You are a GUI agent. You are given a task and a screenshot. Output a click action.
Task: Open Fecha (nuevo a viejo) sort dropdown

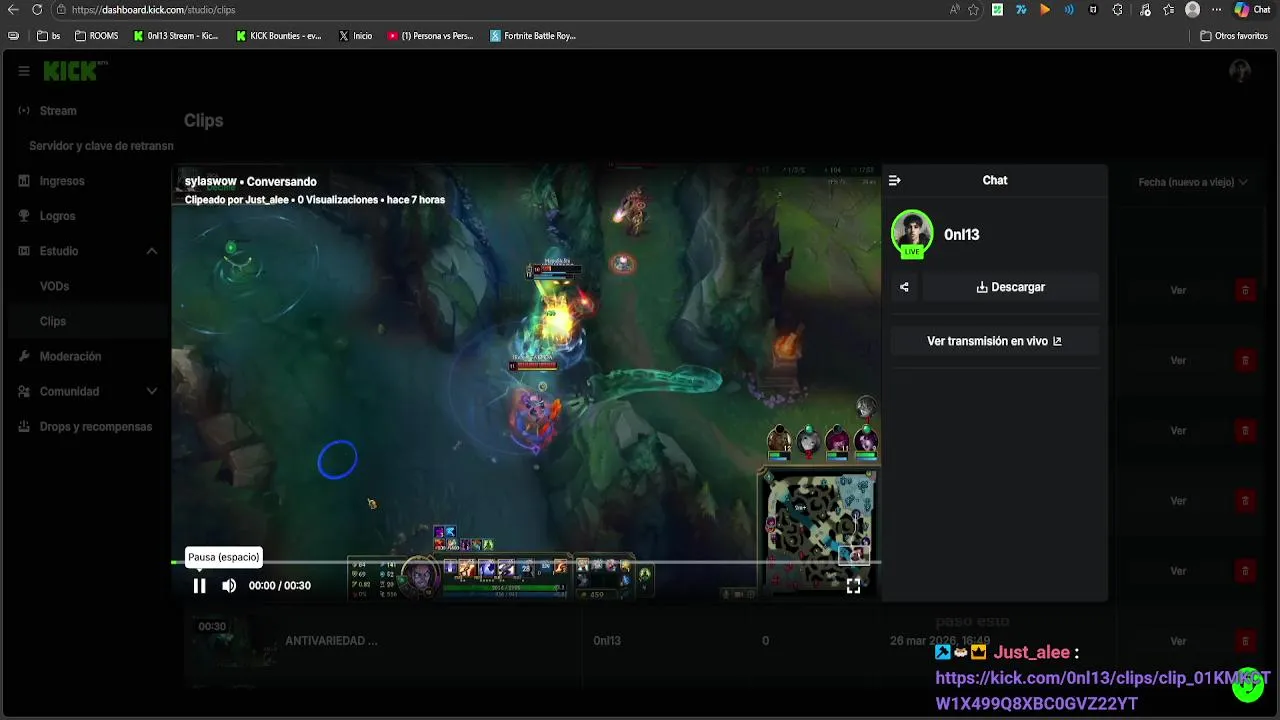point(1193,182)
